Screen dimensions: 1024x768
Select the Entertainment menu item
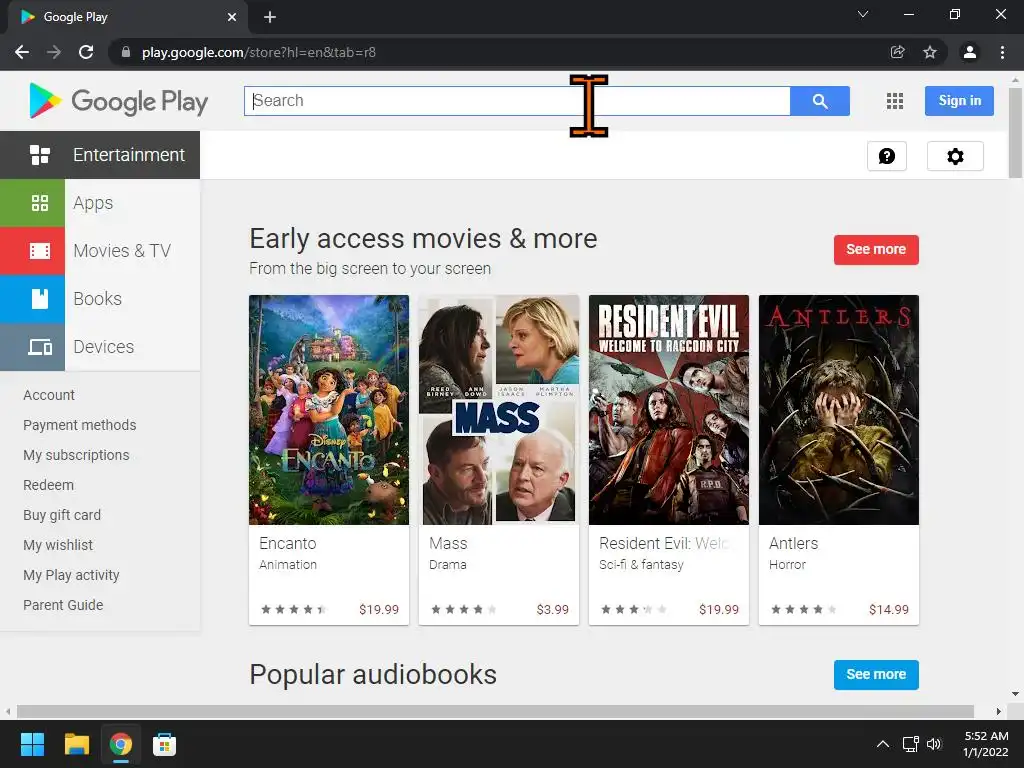100,155
